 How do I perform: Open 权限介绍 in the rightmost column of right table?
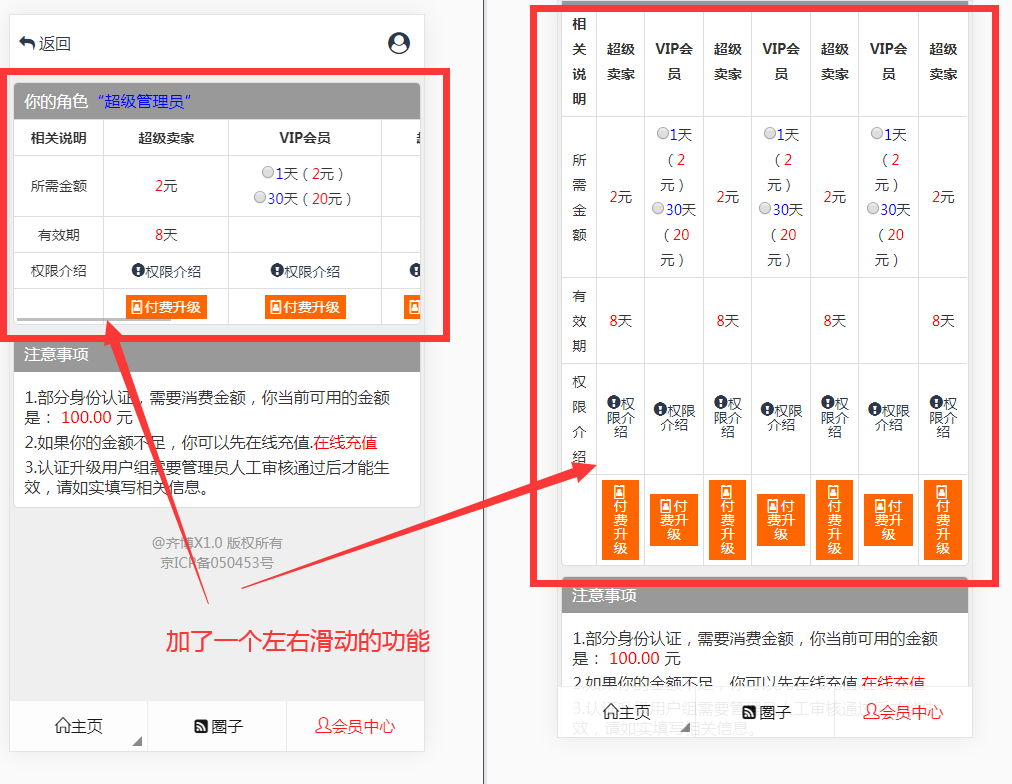tap(936, 402)
